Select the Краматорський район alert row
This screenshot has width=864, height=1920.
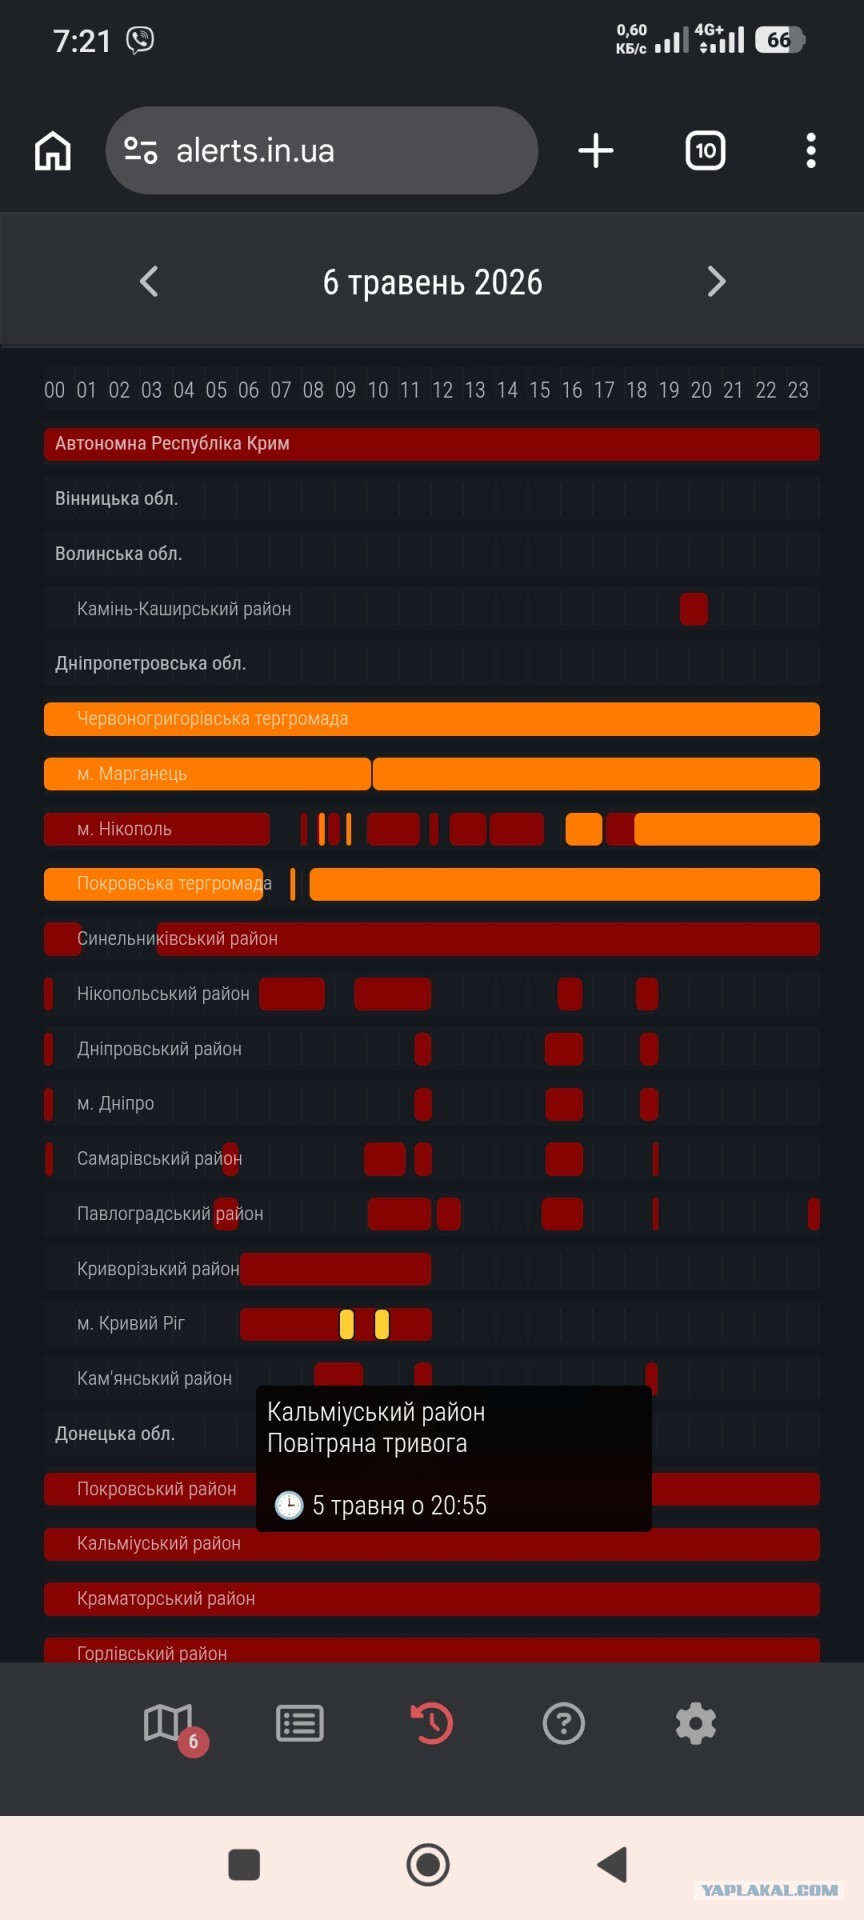pos(432,1599)
